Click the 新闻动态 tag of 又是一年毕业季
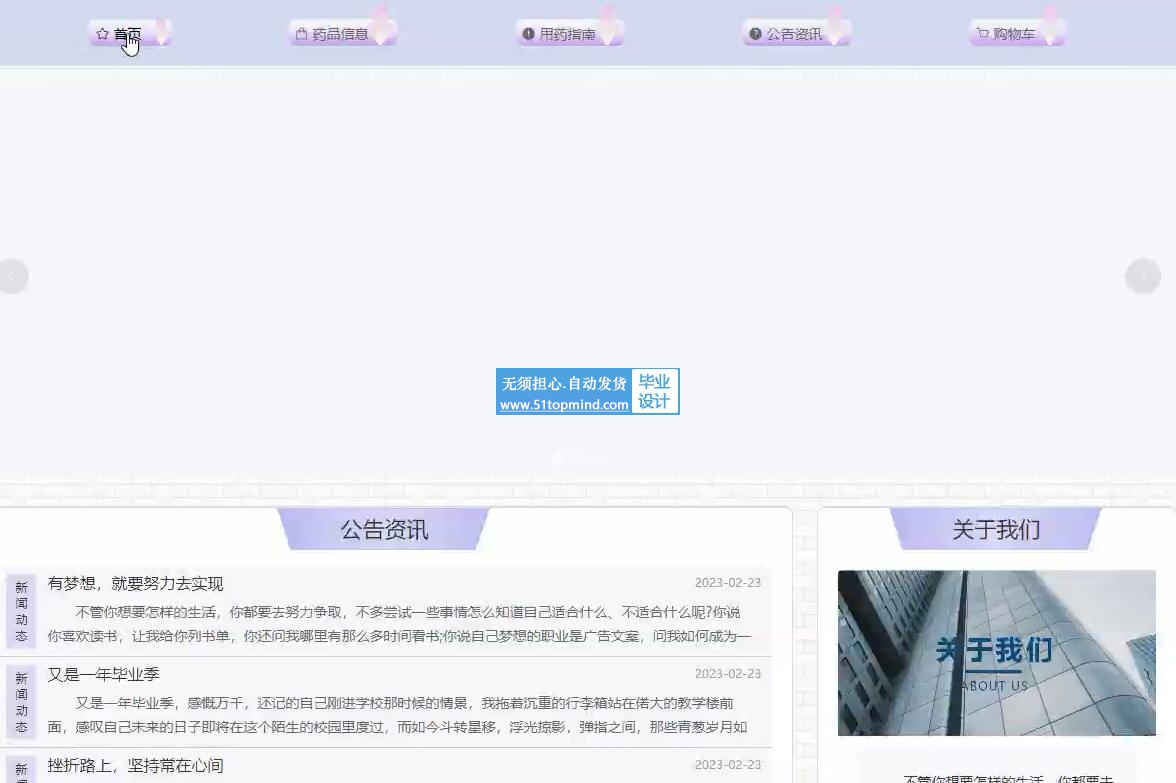This screenshot has width=1176, height=783. (x=21, y=702)
